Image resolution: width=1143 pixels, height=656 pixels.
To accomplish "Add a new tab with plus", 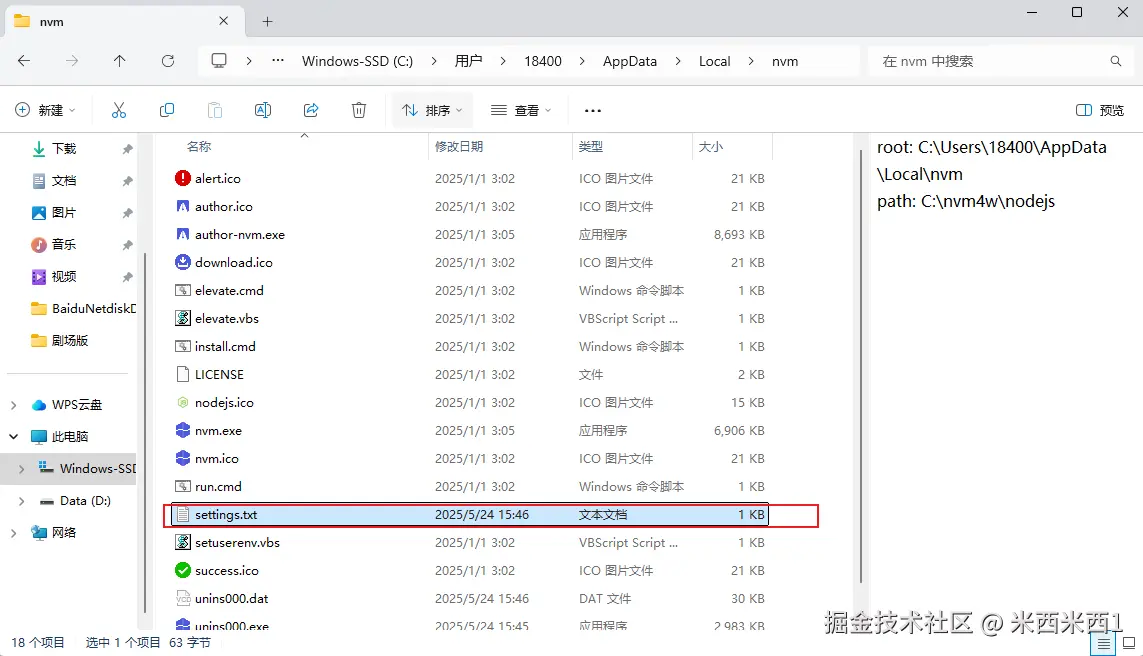I will tap(268, 22).
